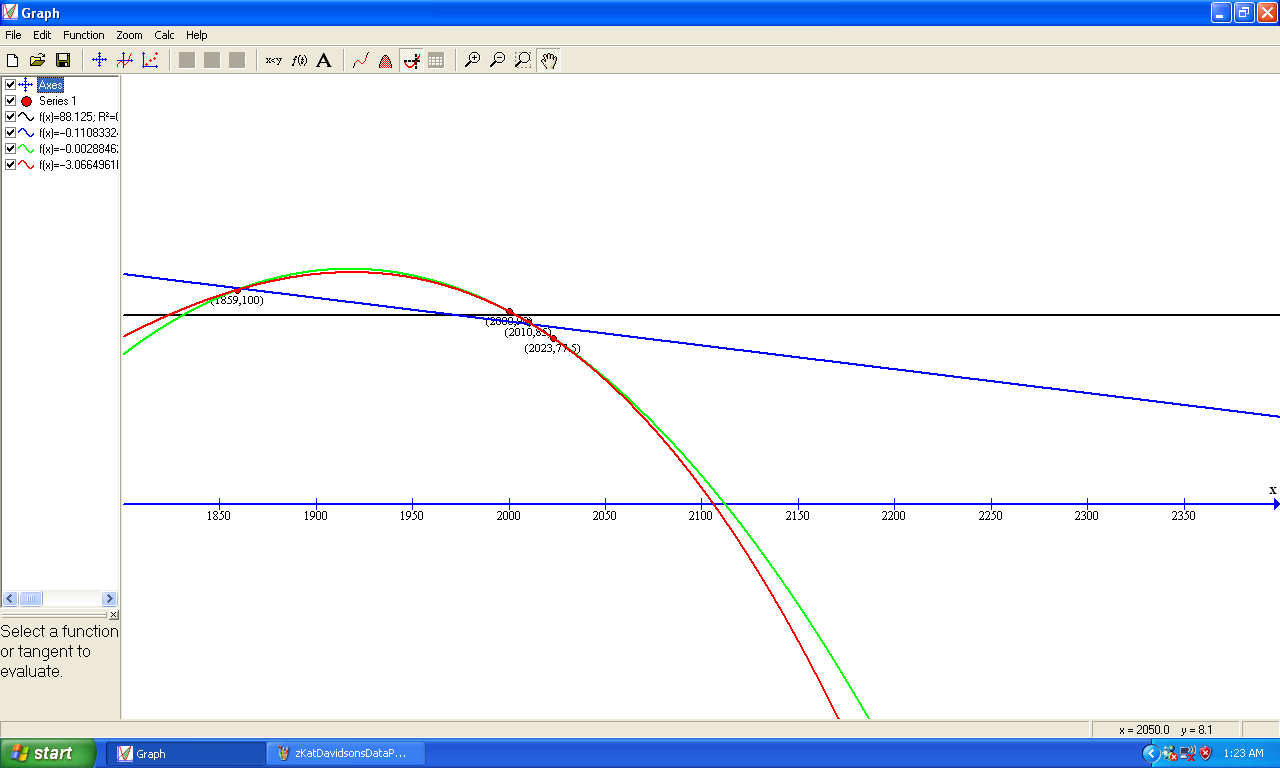Select Series 1 in function list
1280x768 pixels.
click(x=57, y=101)
